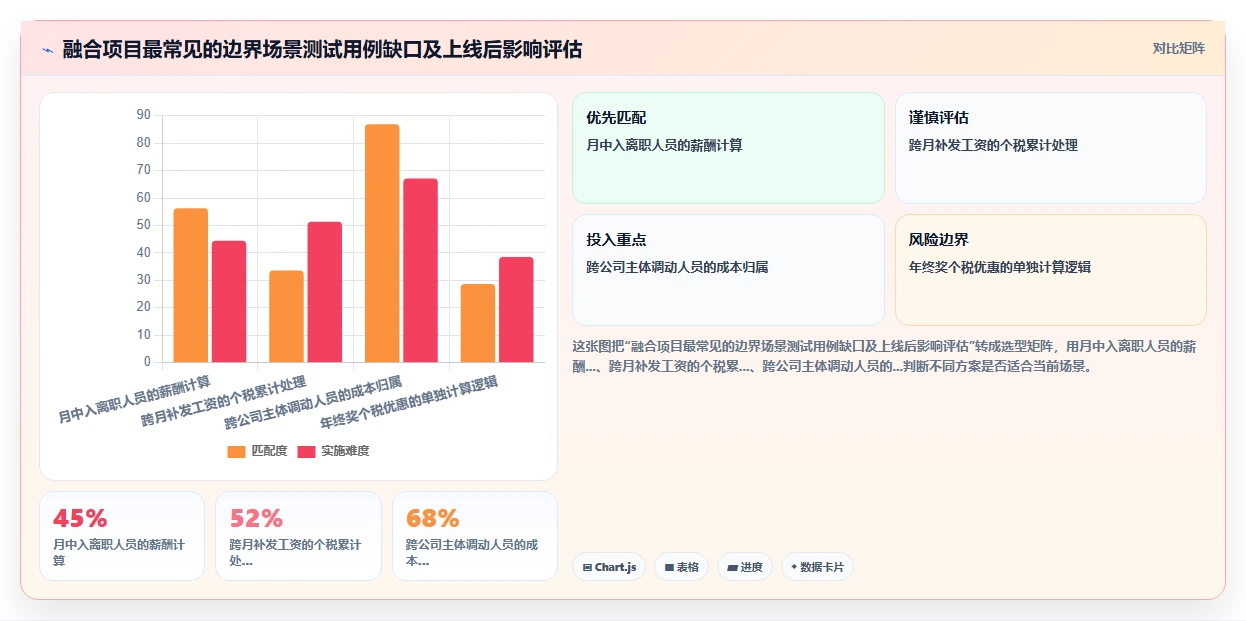Select the 谨慎评估 card
The height and width of the screenshot is (621, 1246).
tap(1051, 148)
